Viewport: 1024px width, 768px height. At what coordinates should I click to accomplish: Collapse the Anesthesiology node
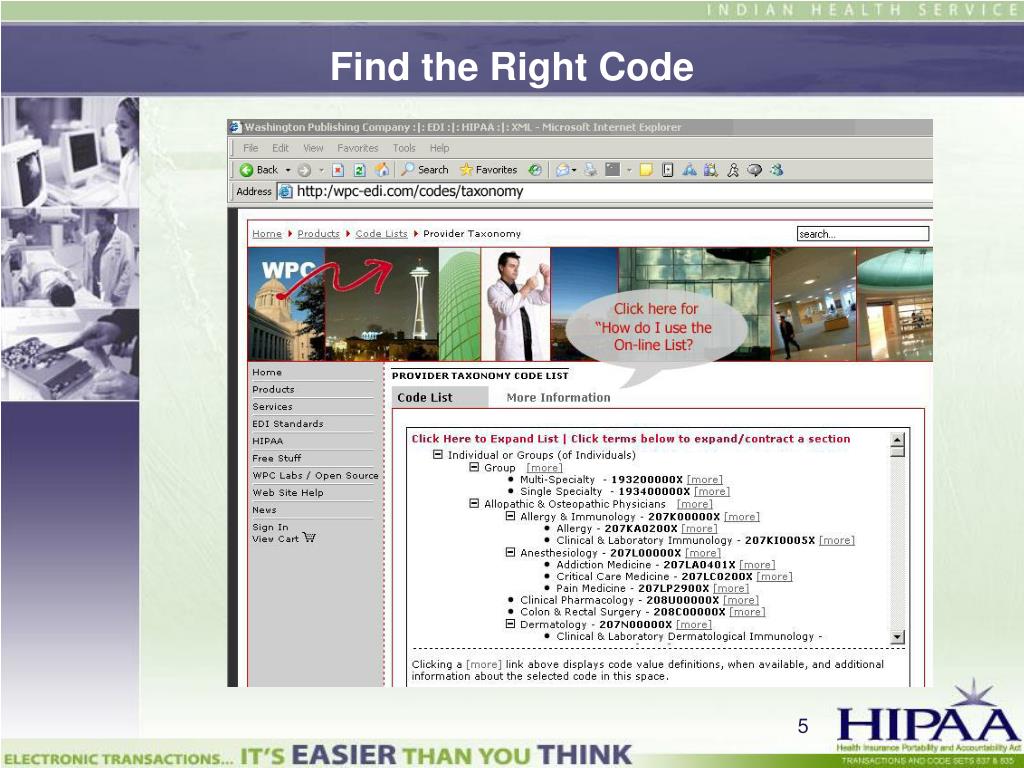(x=511, y=552)
